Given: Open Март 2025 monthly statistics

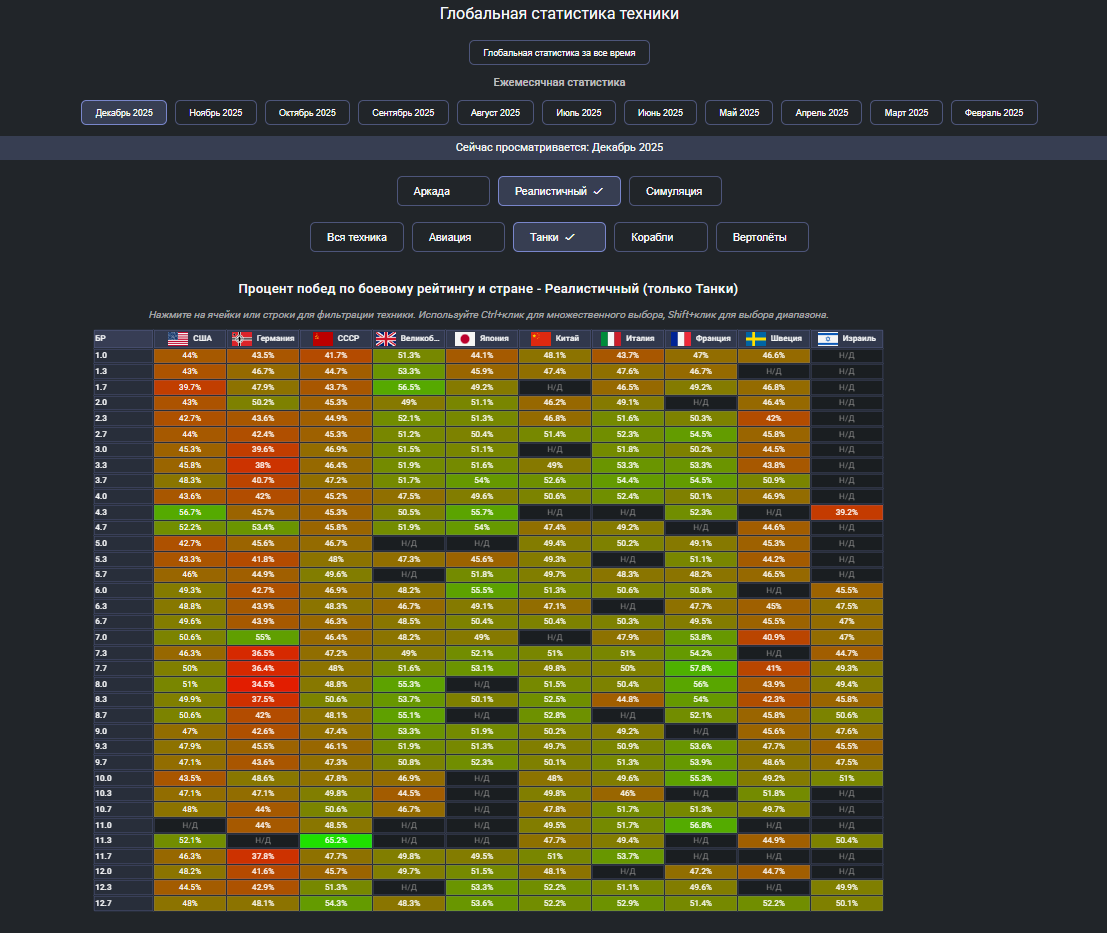Looking at the screenshot, I should [906, 113].
